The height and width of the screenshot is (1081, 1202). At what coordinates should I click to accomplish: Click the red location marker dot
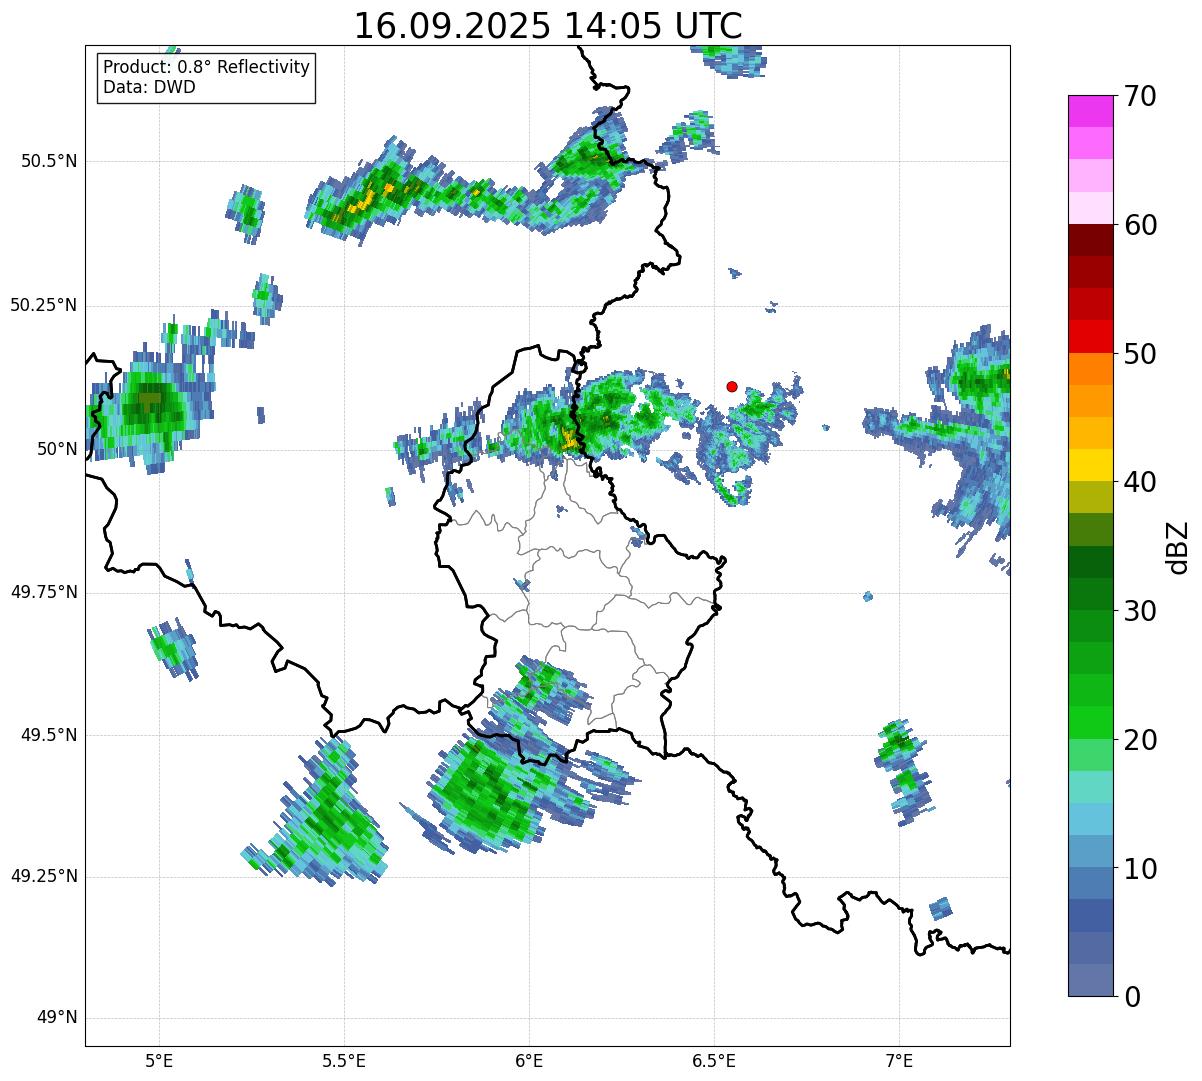[732, 386]
